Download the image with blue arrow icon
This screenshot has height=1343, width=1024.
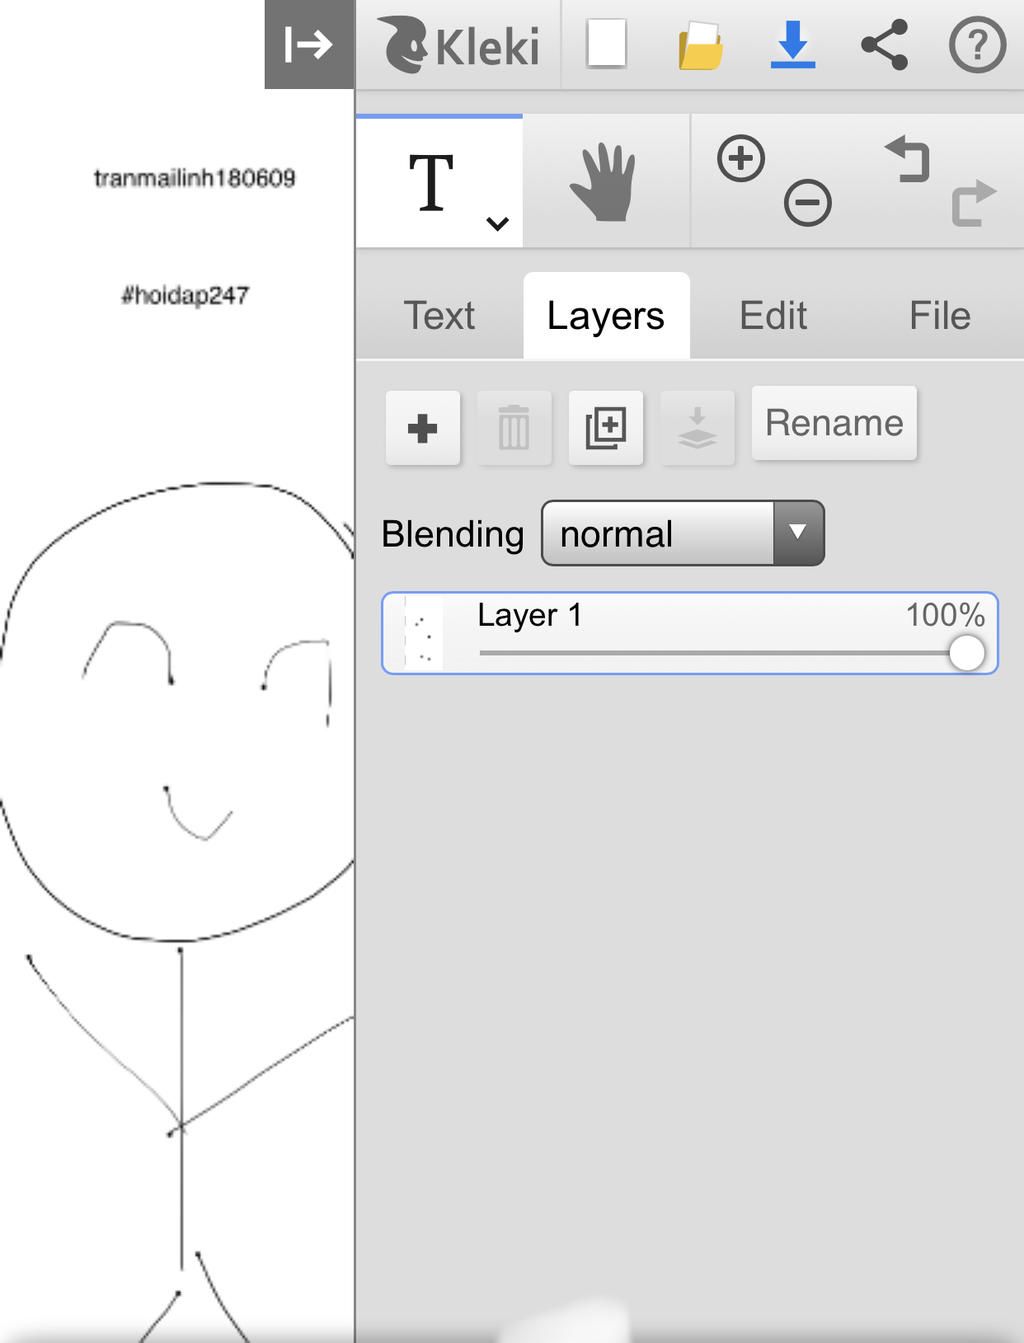[x=793, y=45]
